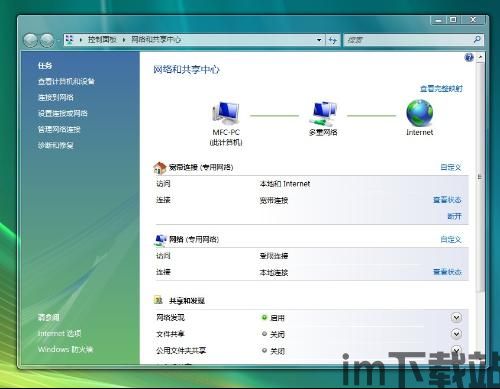
Task: Click 网络和共享中心 in the breadcrumb path
Action: tap(155, 40)
